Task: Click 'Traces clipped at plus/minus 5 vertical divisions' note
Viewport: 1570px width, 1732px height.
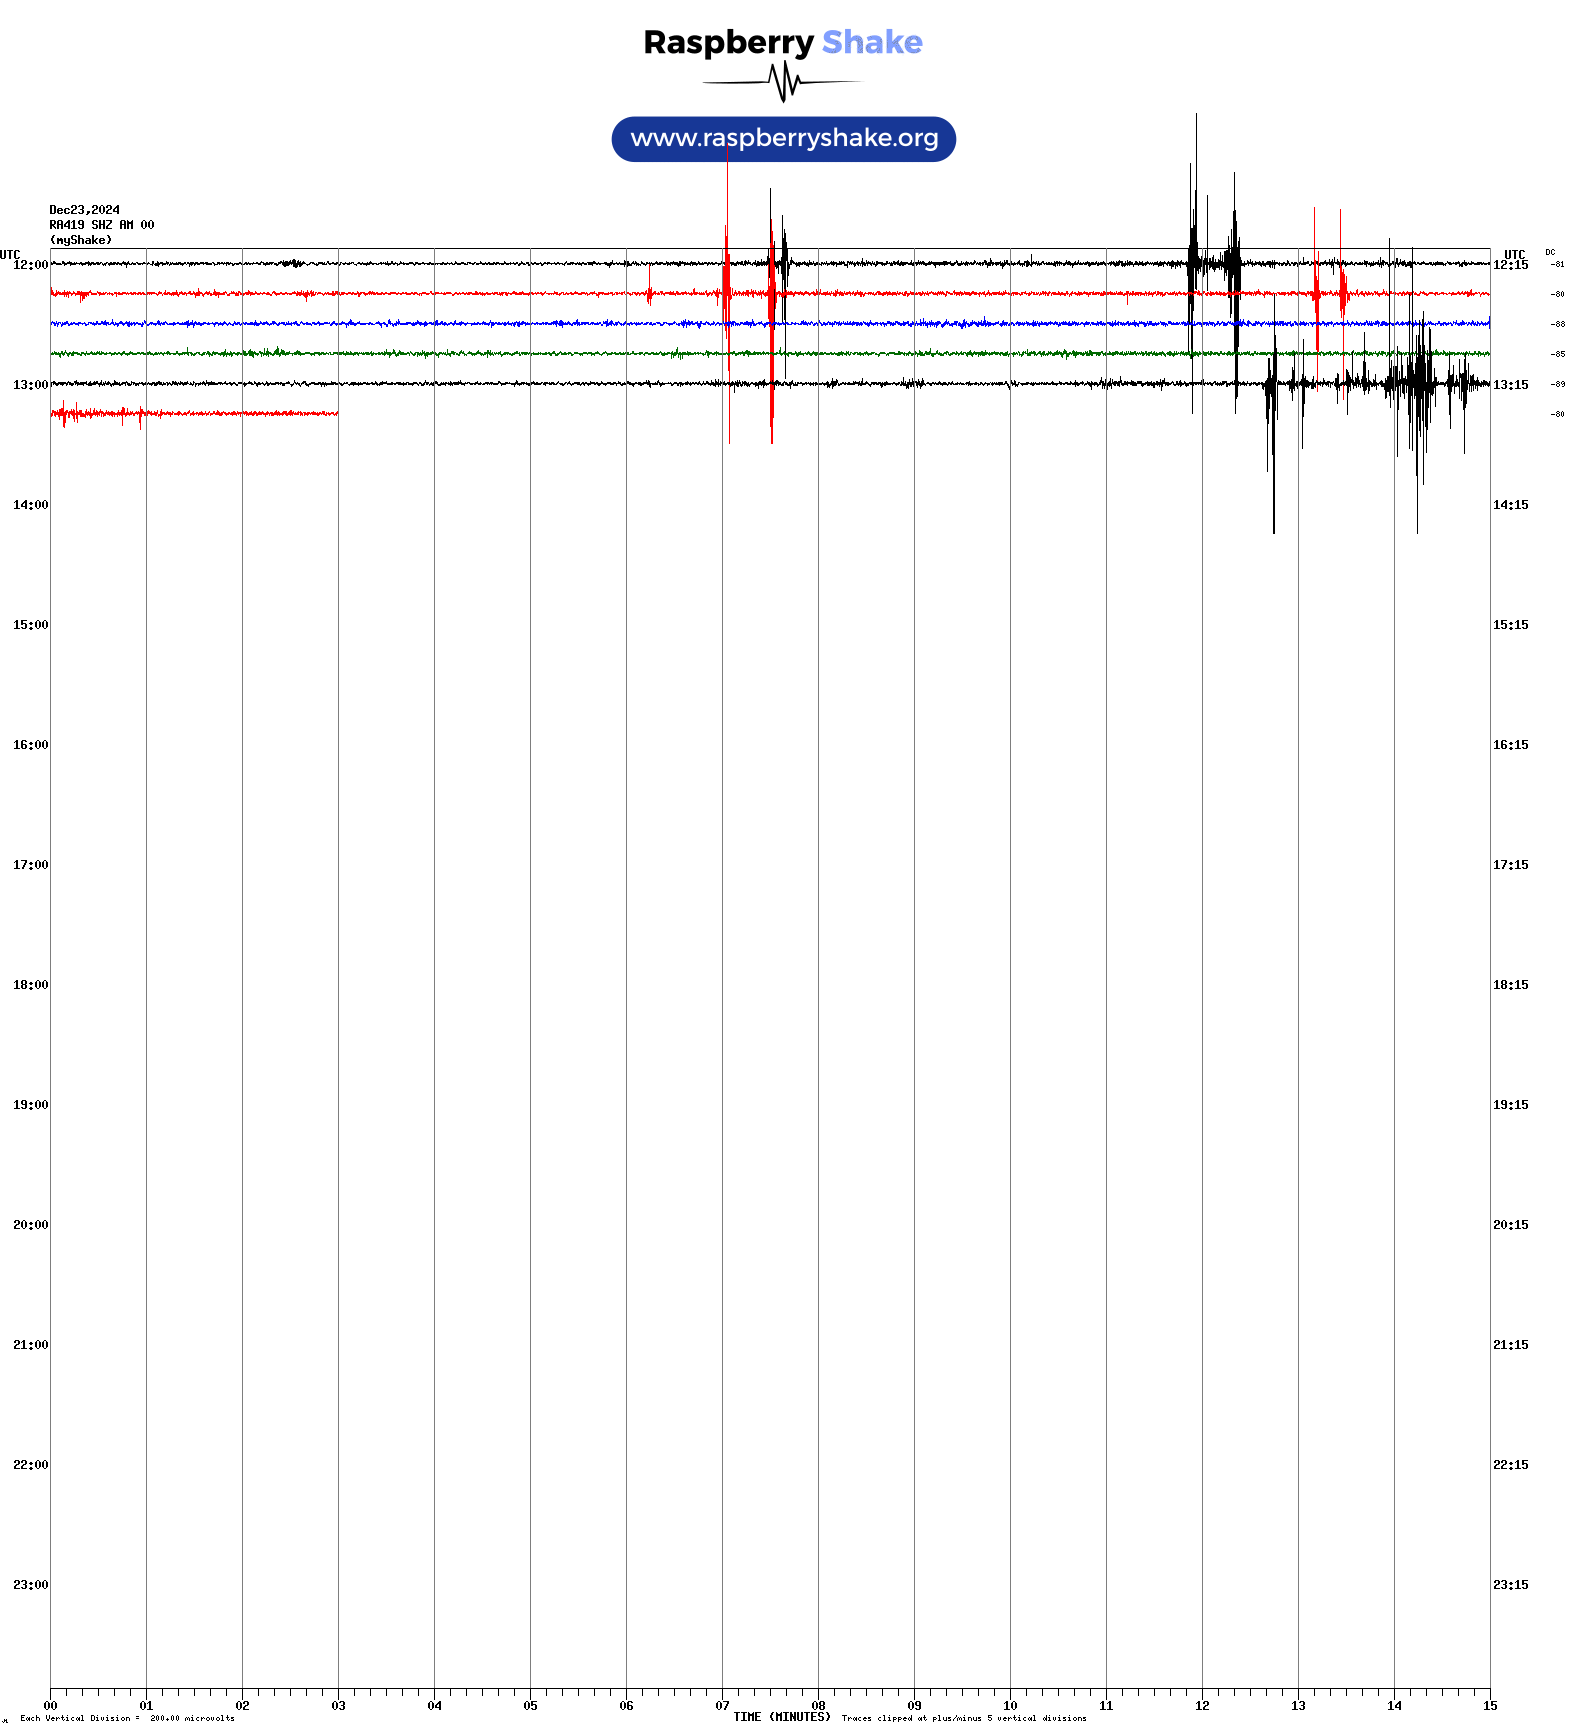Action: pyautogui.click(x=964, y=1719)
